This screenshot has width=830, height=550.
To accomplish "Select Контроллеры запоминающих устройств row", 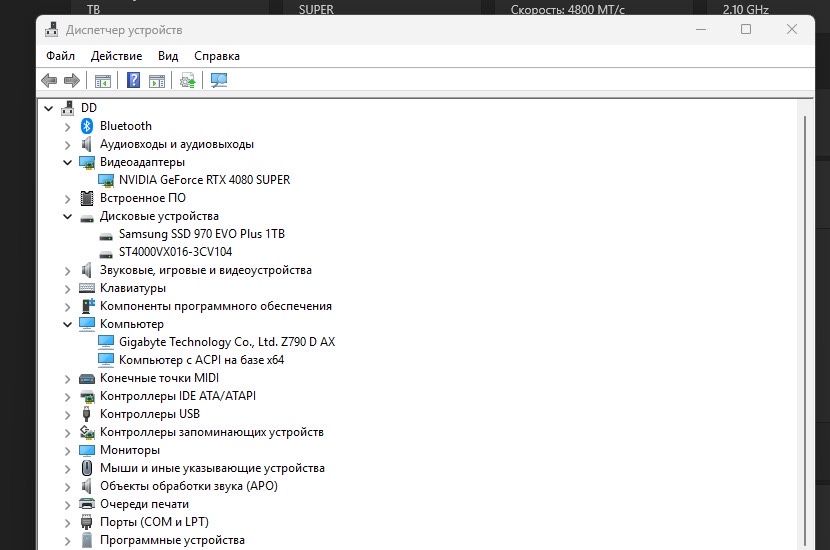I will [x=212, y=432].
